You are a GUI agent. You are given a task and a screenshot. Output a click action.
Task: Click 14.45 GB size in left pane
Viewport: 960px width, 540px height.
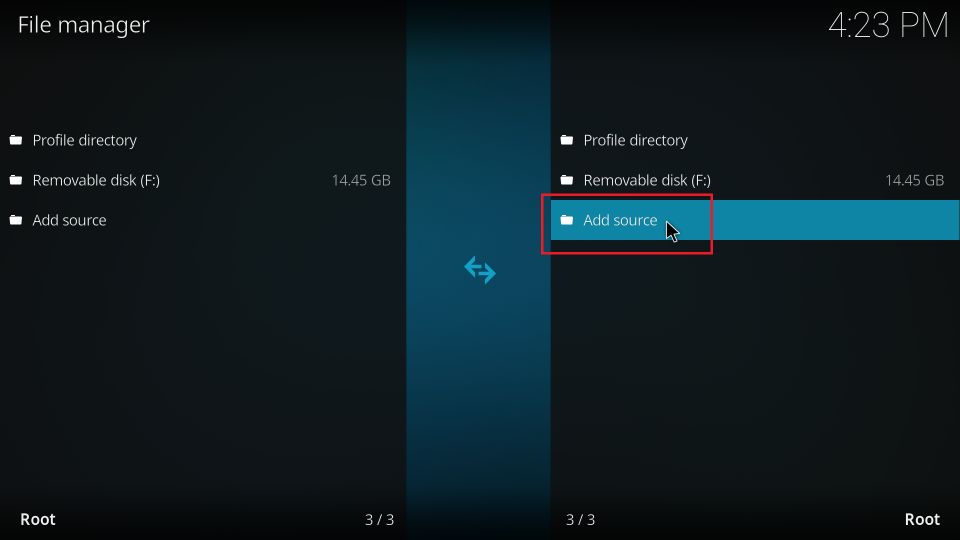pyautogui.click(x=361, y=180)
